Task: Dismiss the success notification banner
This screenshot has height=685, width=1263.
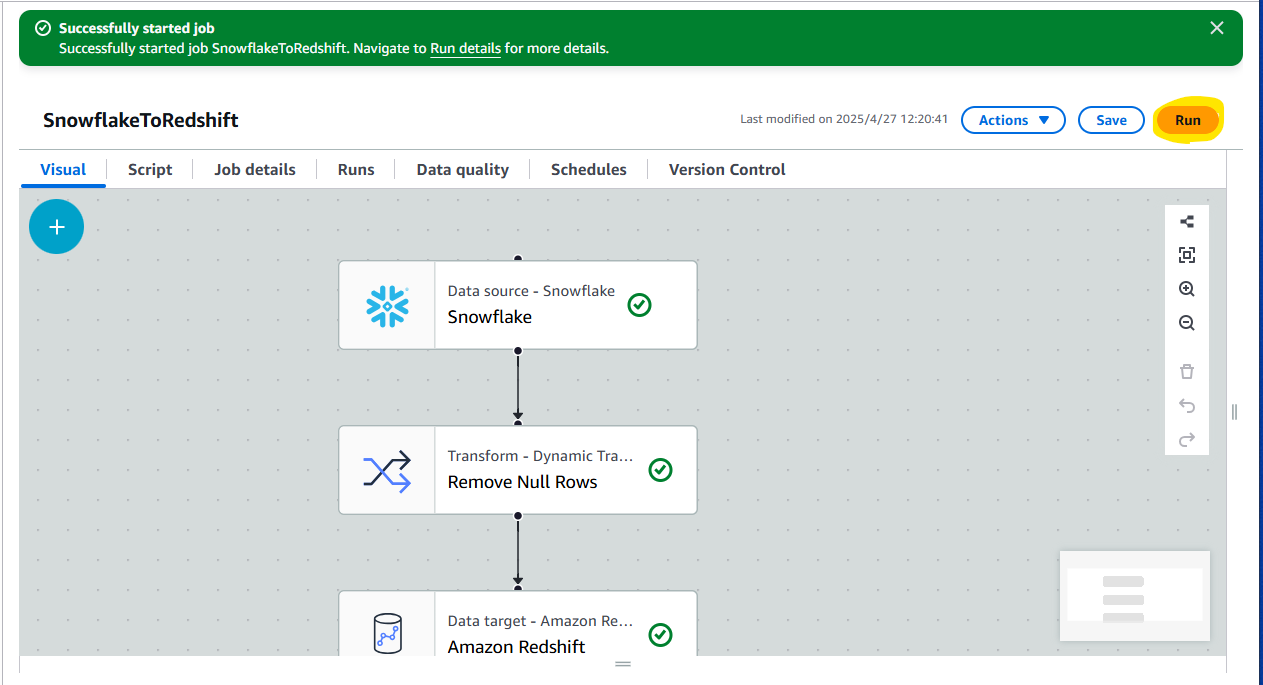Action: point(1217,28)
